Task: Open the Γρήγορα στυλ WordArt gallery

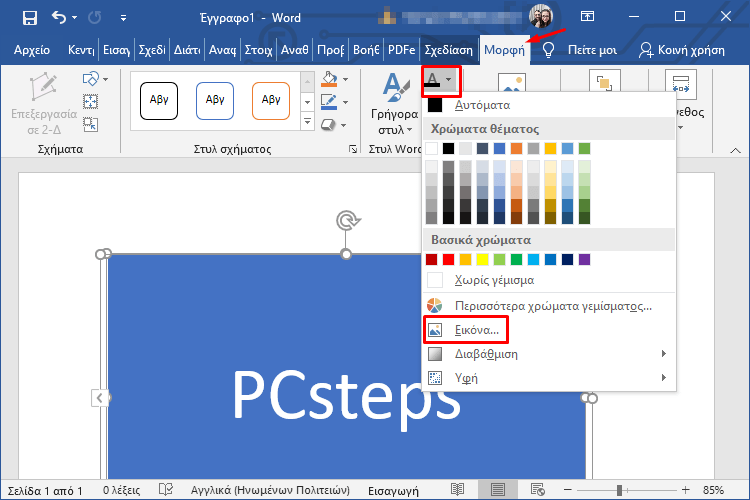Action: pyautogui.click(x=394, y=104)
